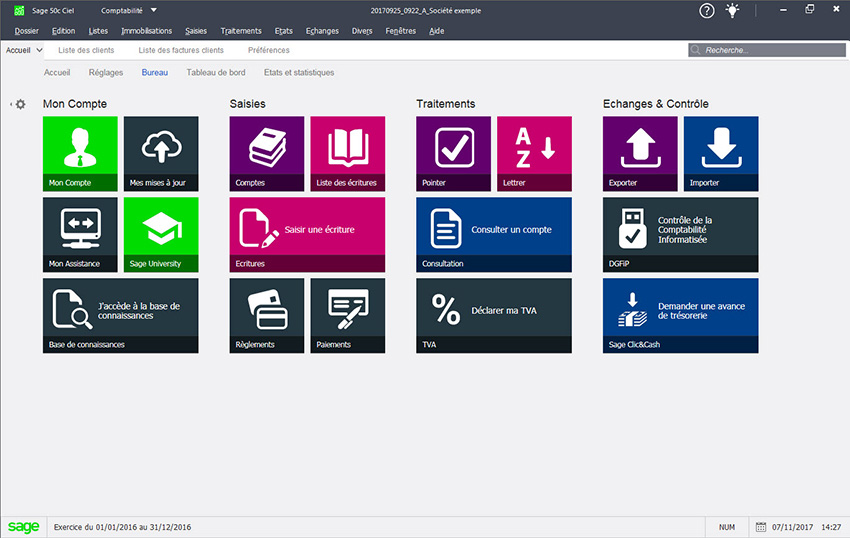Viewport: 850px width, 538px height.
Task: Click Liste des factures clients link
Action: [181, 50]
